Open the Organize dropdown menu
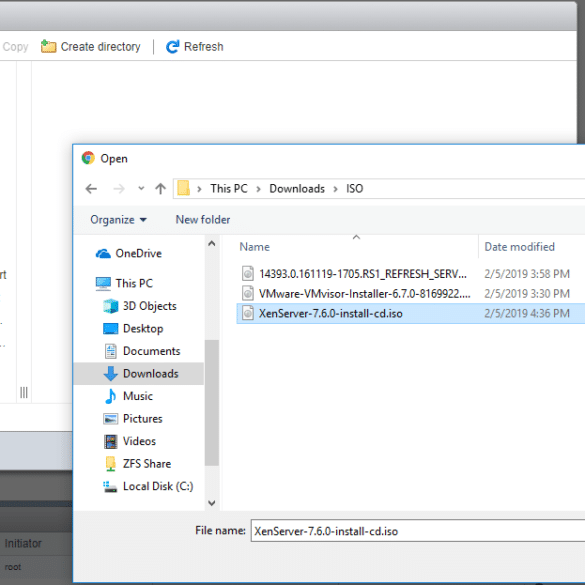This screenshot has height=585, width=585. coord(118,220)
